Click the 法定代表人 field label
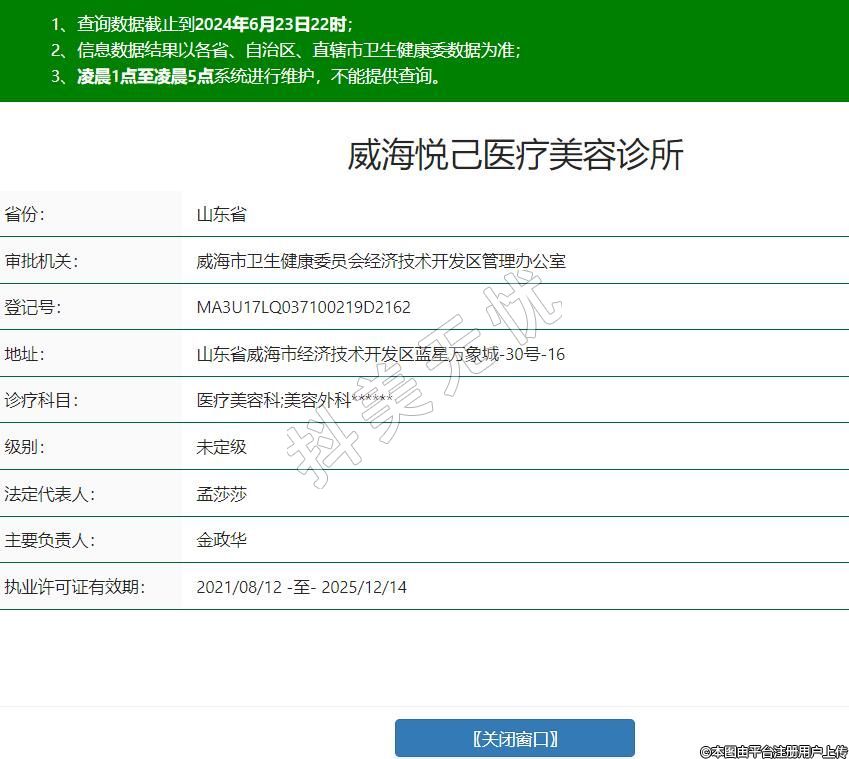 click(50, 494)
